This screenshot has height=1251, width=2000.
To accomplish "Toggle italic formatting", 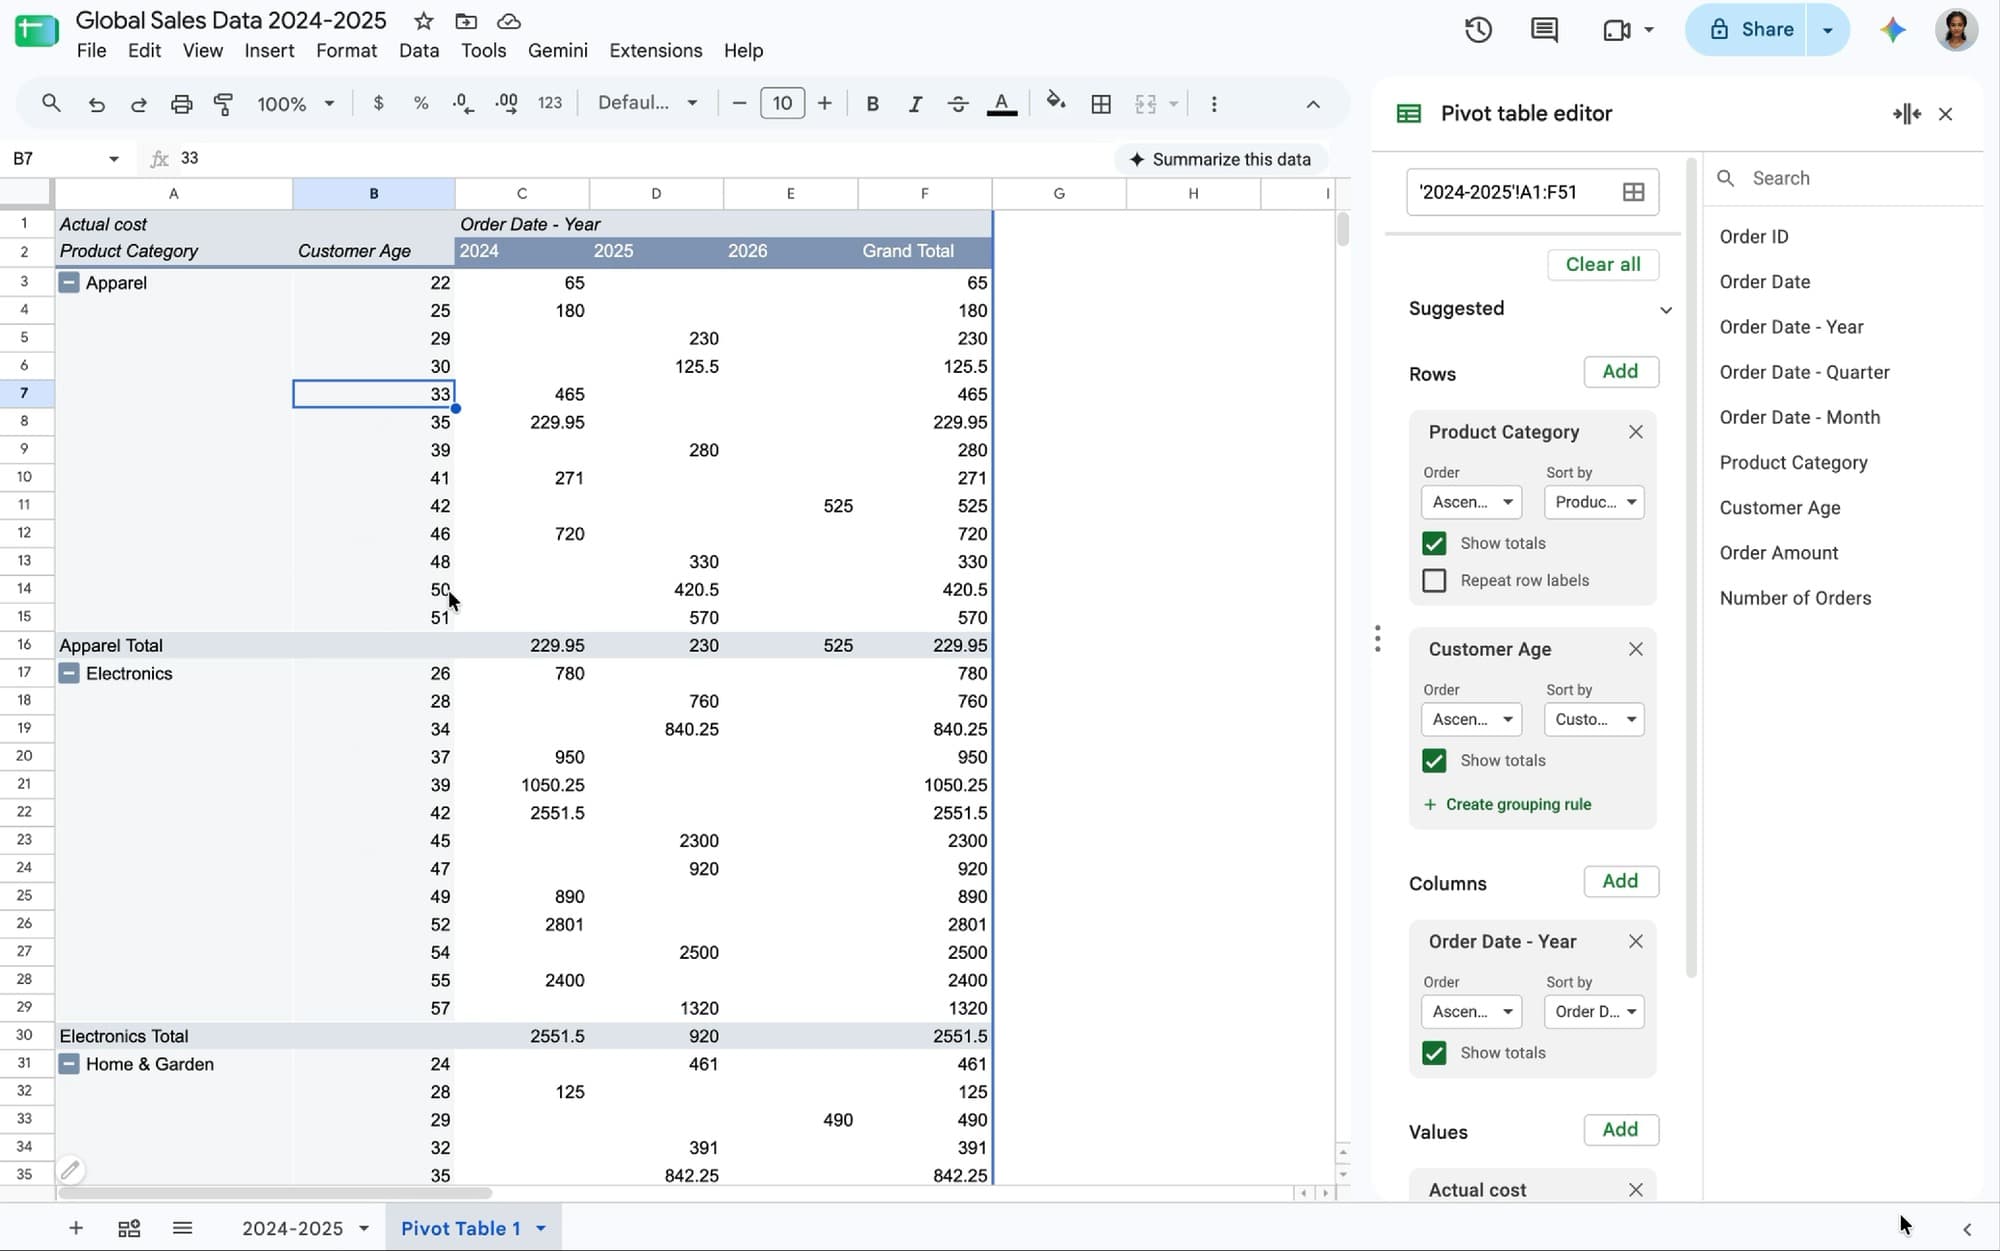I will (914, 104).
